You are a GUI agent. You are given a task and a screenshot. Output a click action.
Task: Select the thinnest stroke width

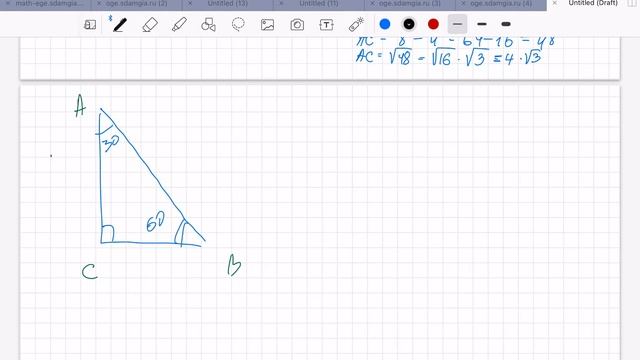(x=458, y=24)
